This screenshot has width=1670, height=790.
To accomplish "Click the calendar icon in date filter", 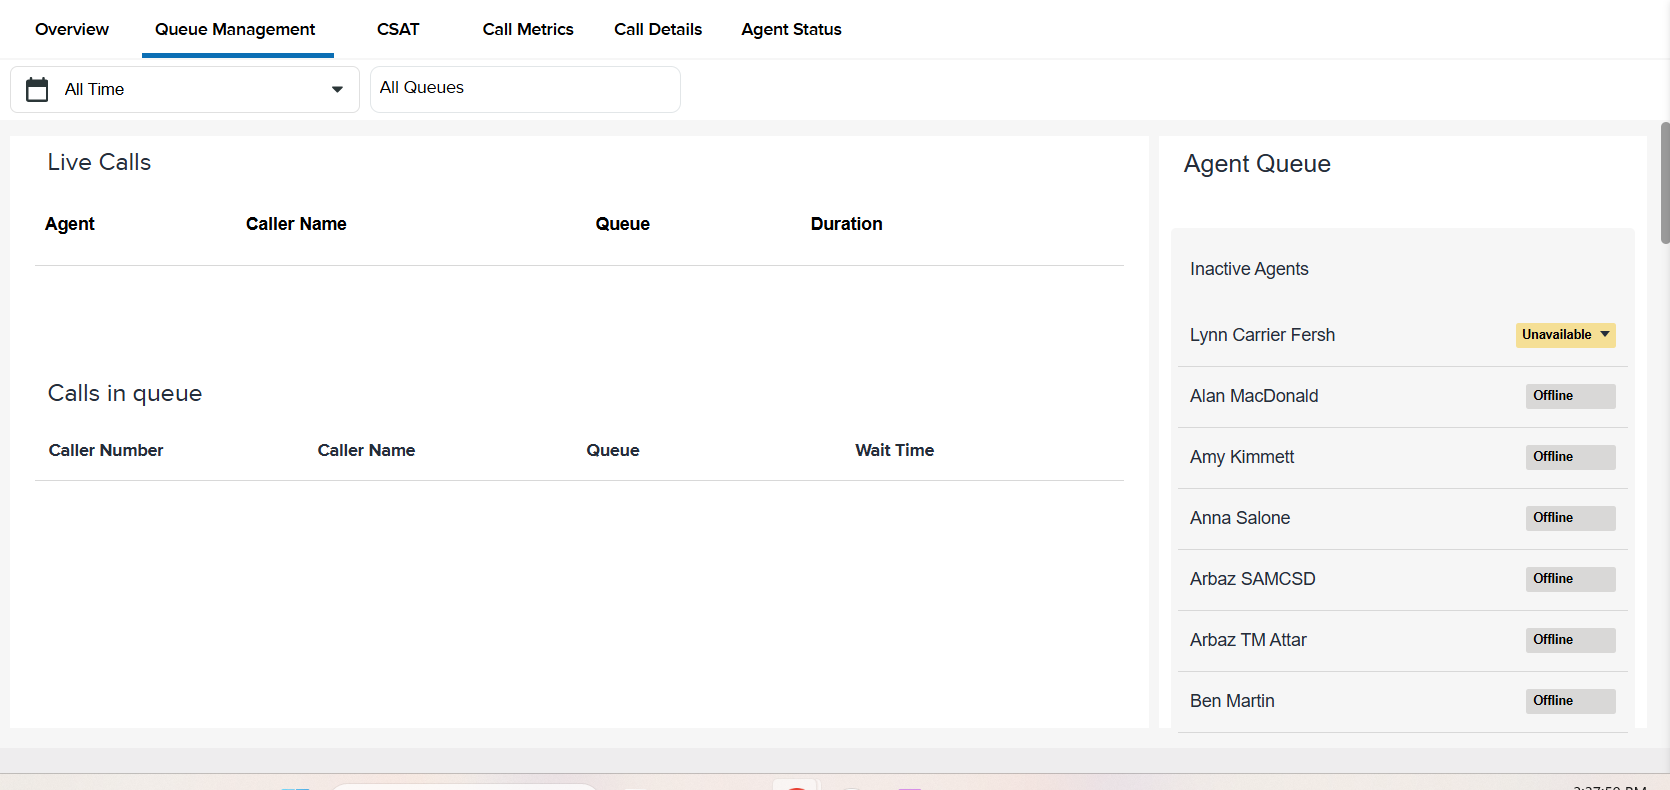I will coord(37,90).
